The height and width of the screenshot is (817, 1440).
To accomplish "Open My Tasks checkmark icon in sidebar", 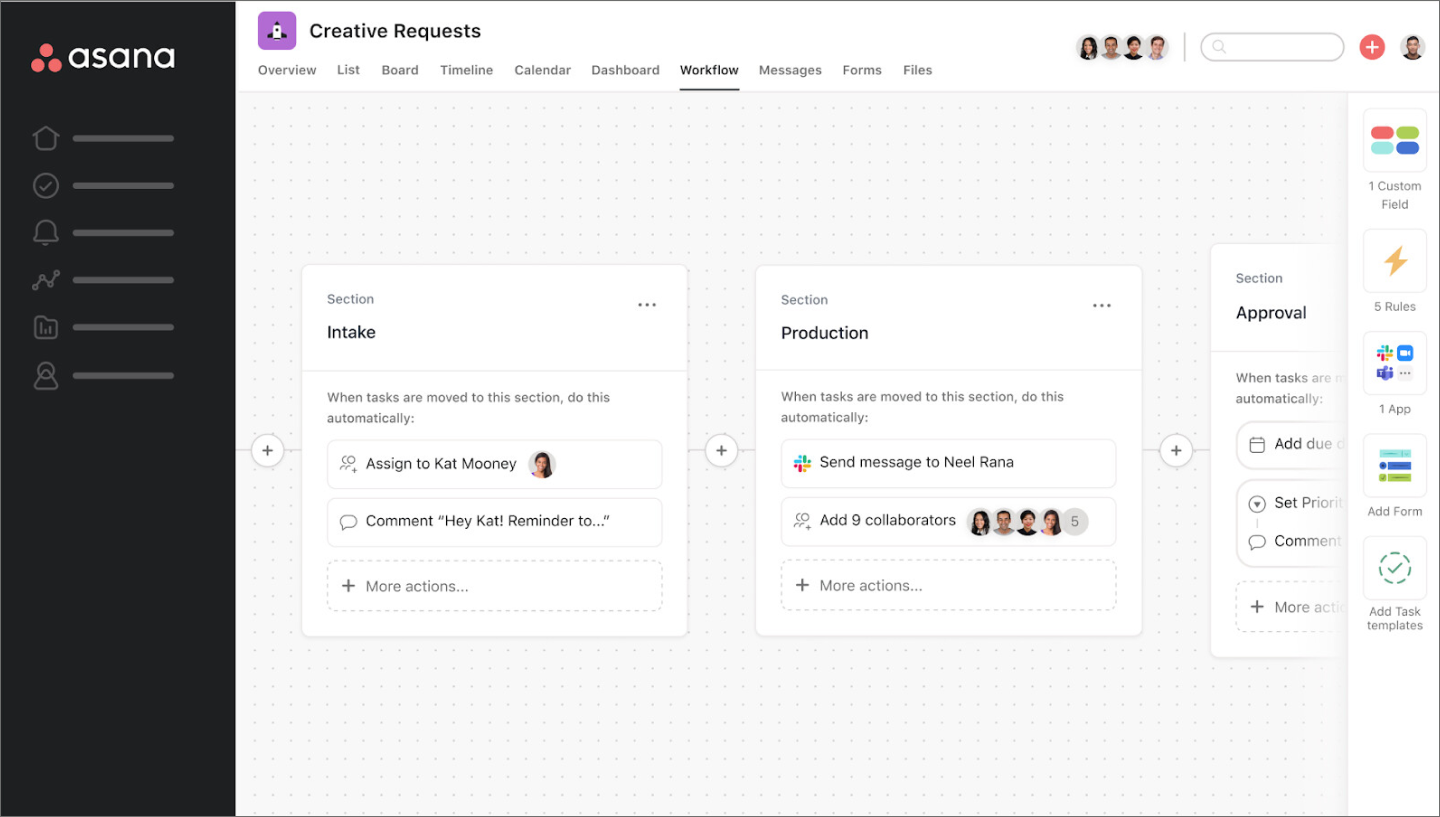I will 46,185.
